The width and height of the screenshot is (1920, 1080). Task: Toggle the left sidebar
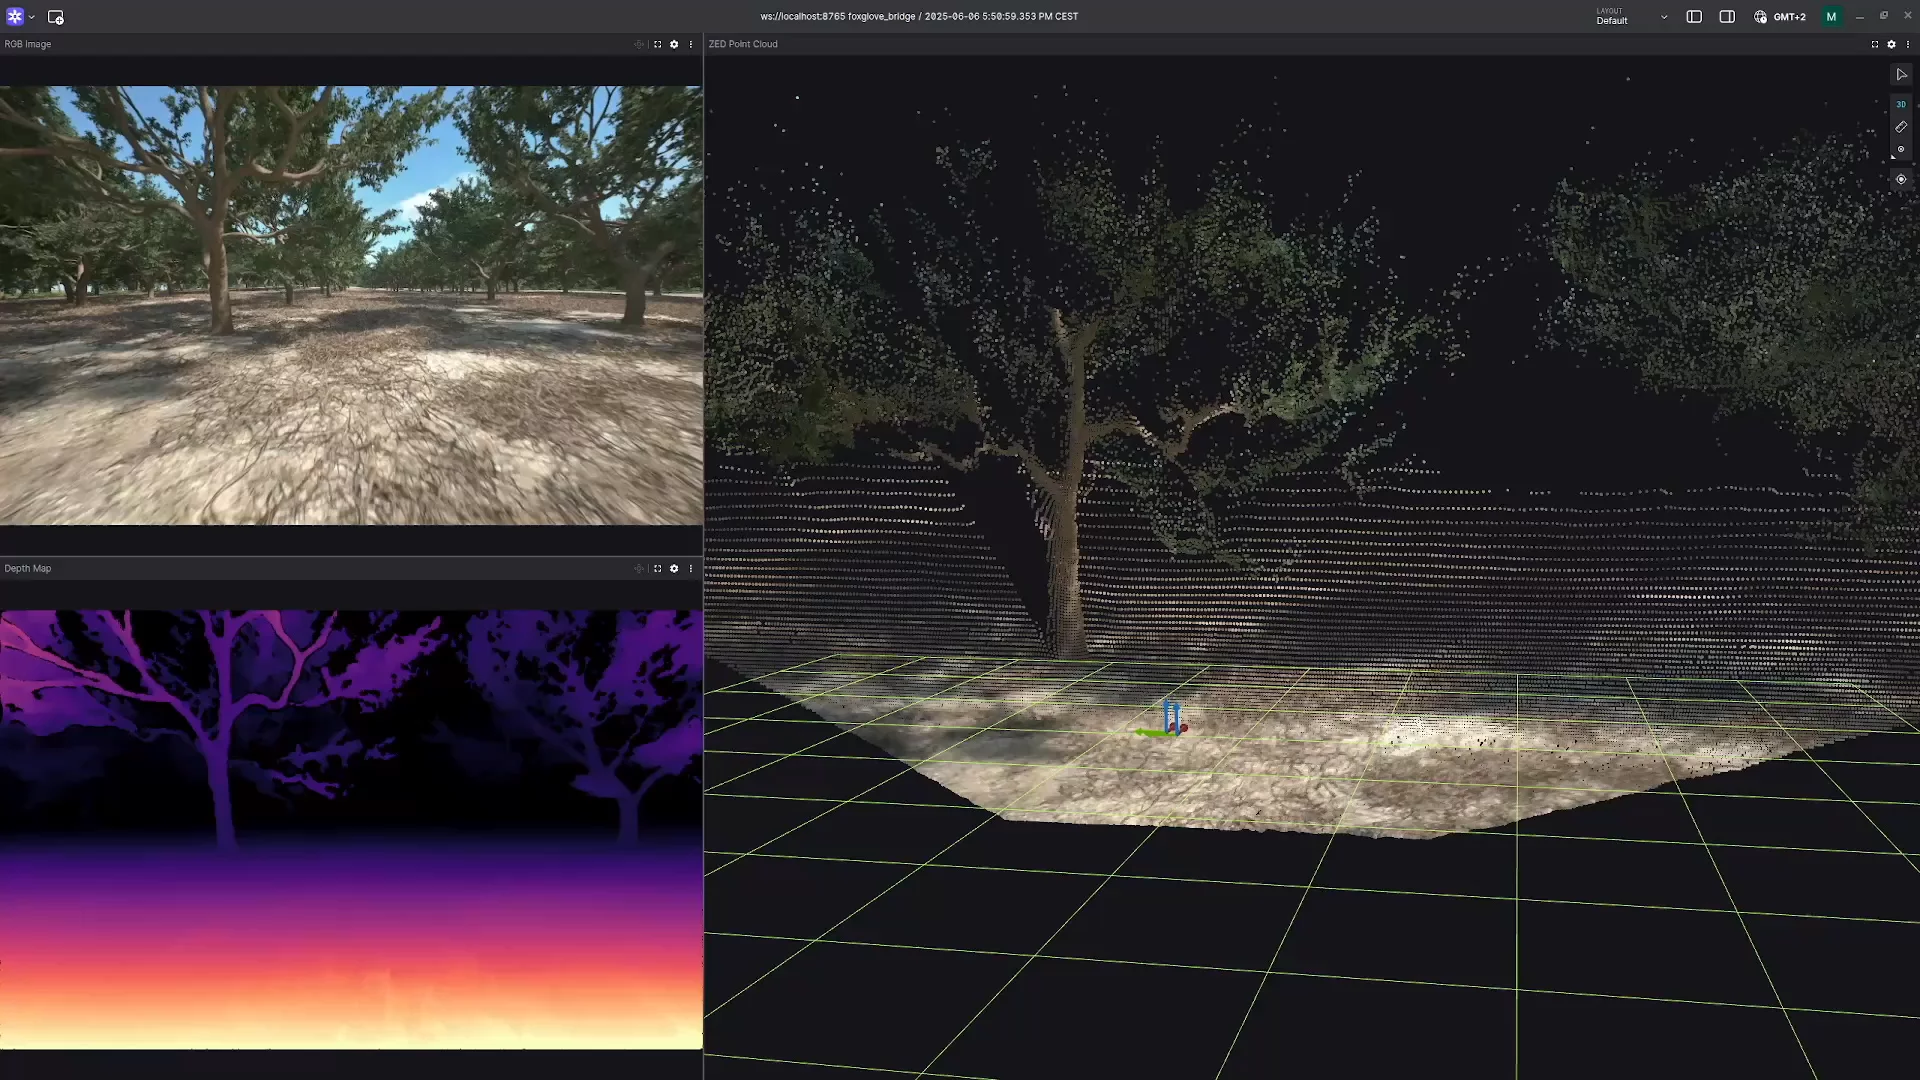pyautogui.click(x=1694, y=17)
